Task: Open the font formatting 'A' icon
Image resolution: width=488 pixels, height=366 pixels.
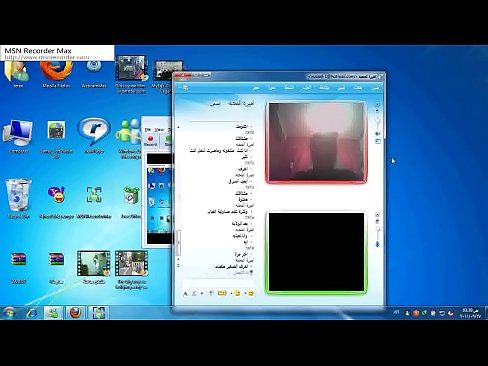Action: 185,293
